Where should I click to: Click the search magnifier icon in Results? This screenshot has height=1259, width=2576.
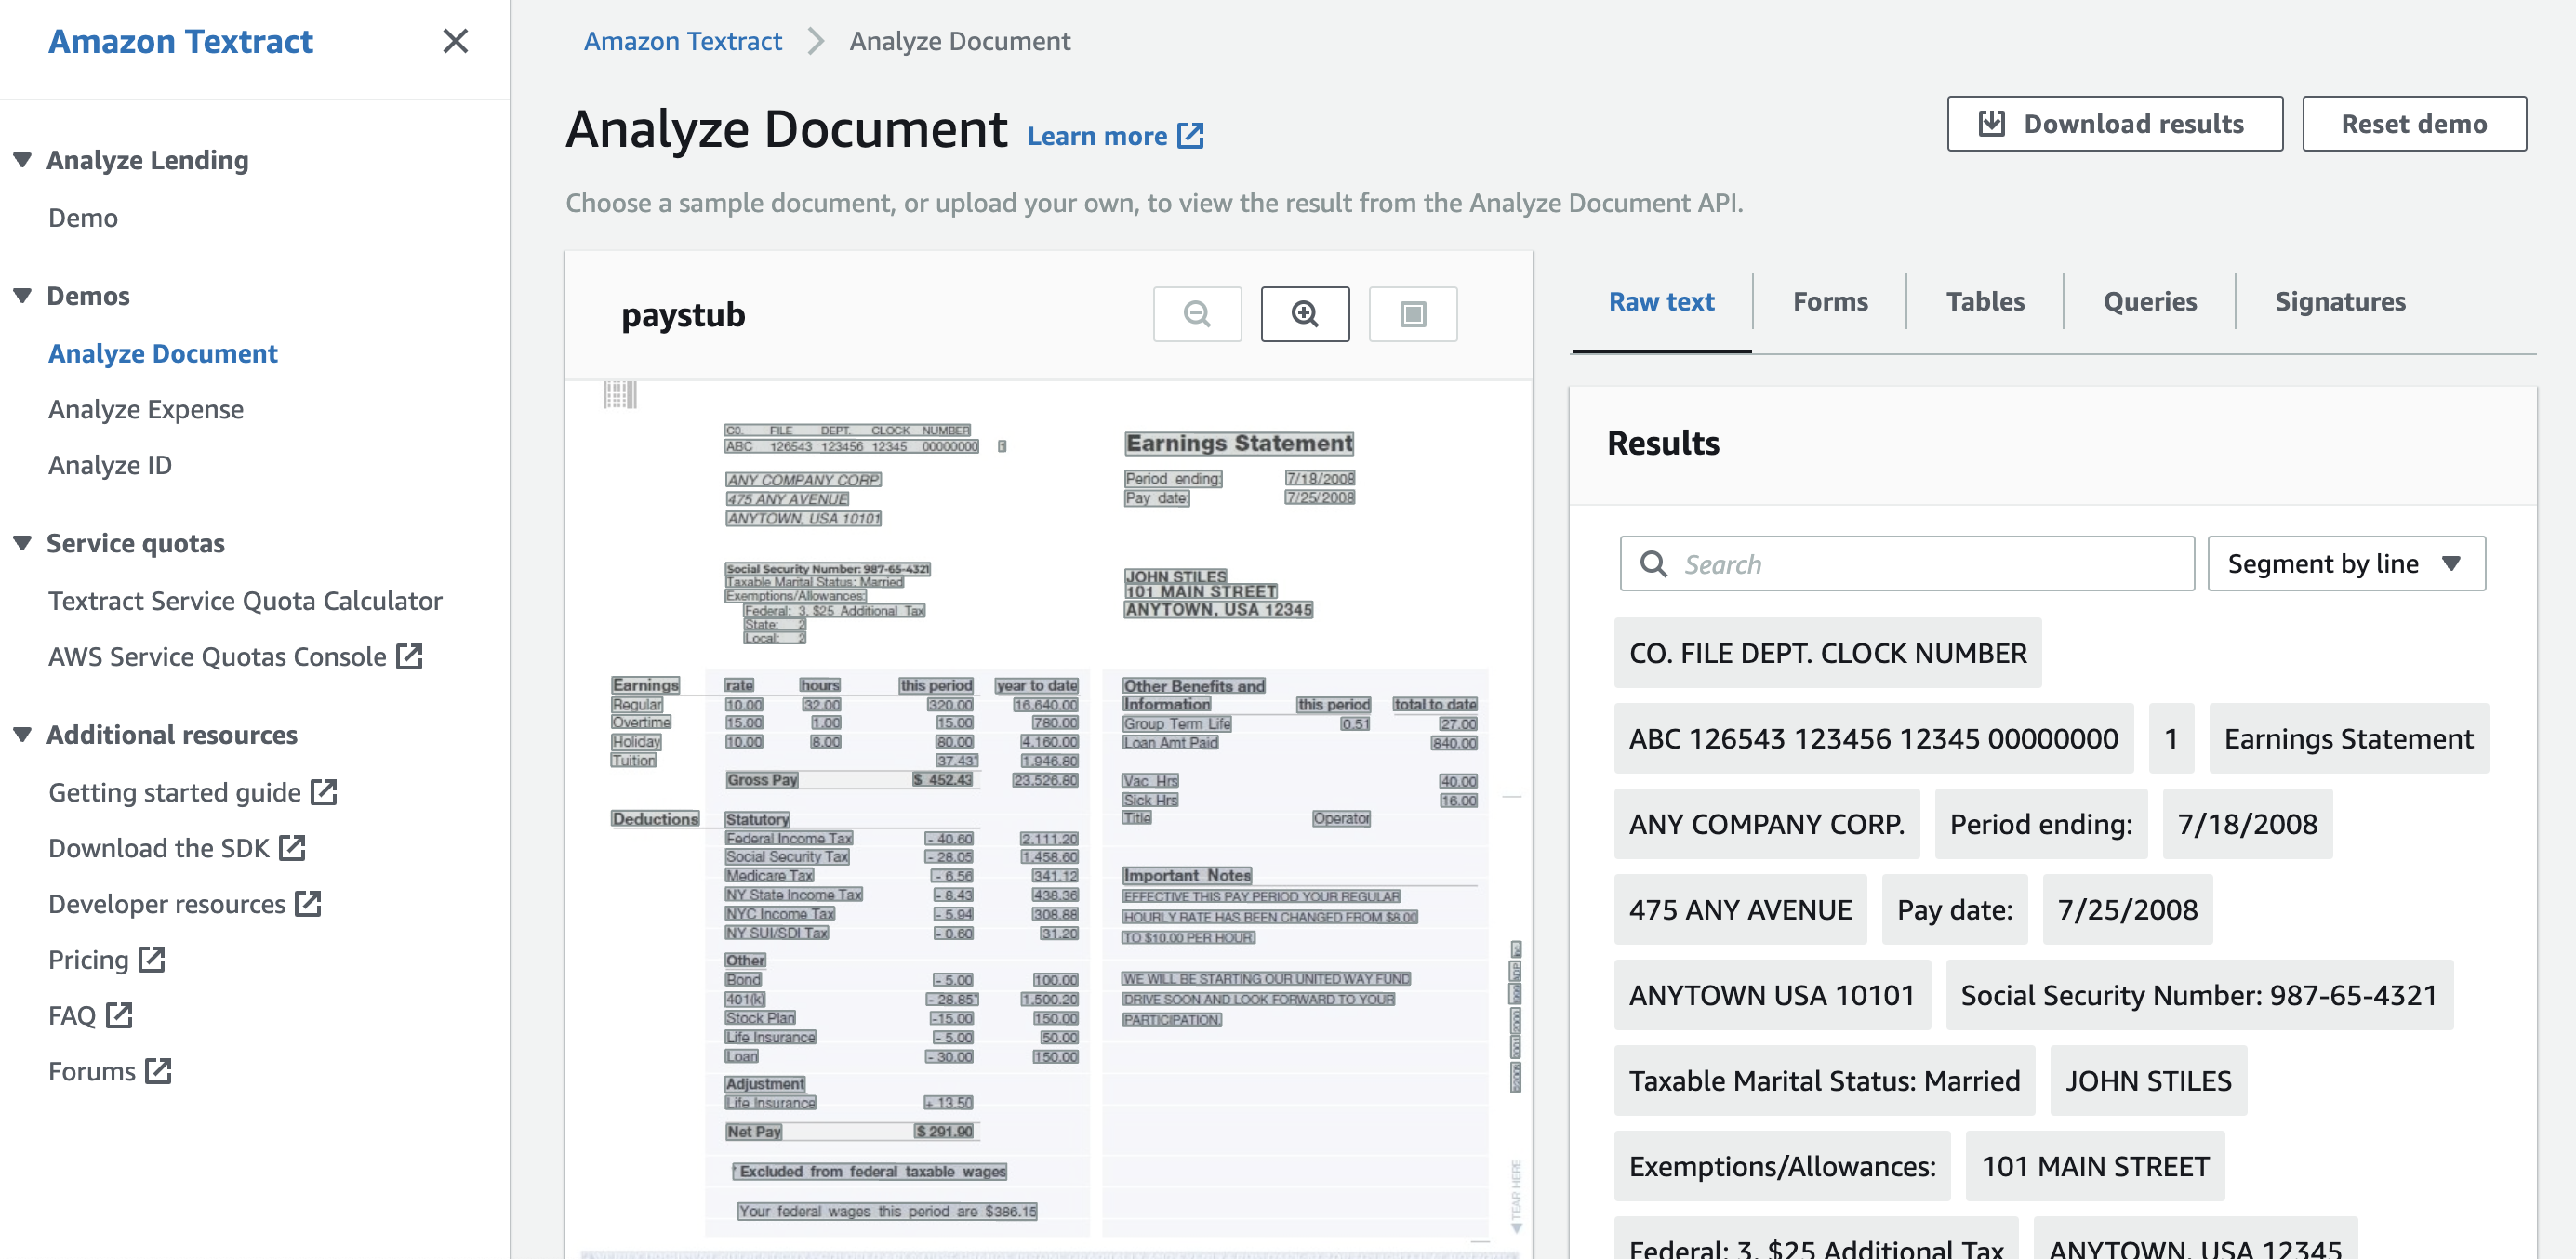1654,564
